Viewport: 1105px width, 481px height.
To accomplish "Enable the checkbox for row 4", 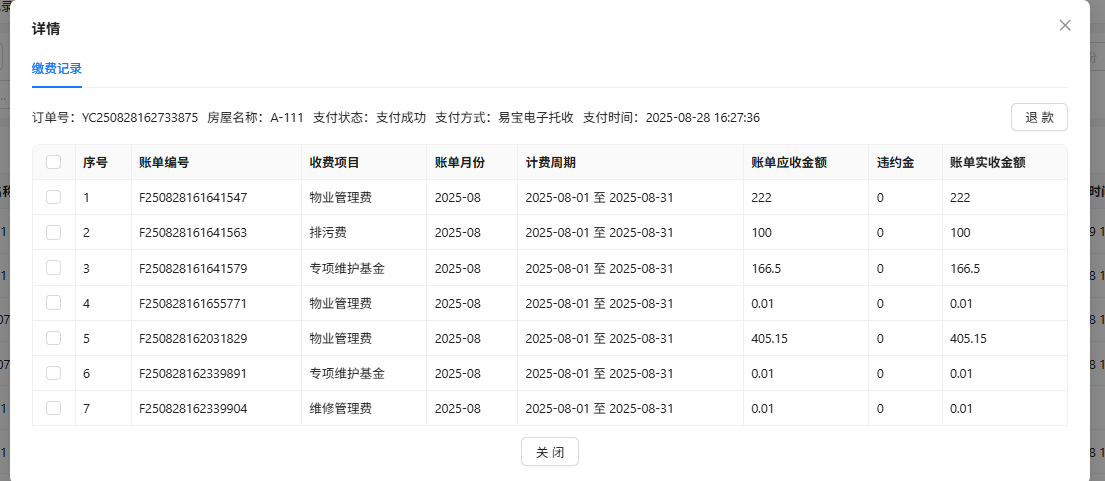I will 54,302.
